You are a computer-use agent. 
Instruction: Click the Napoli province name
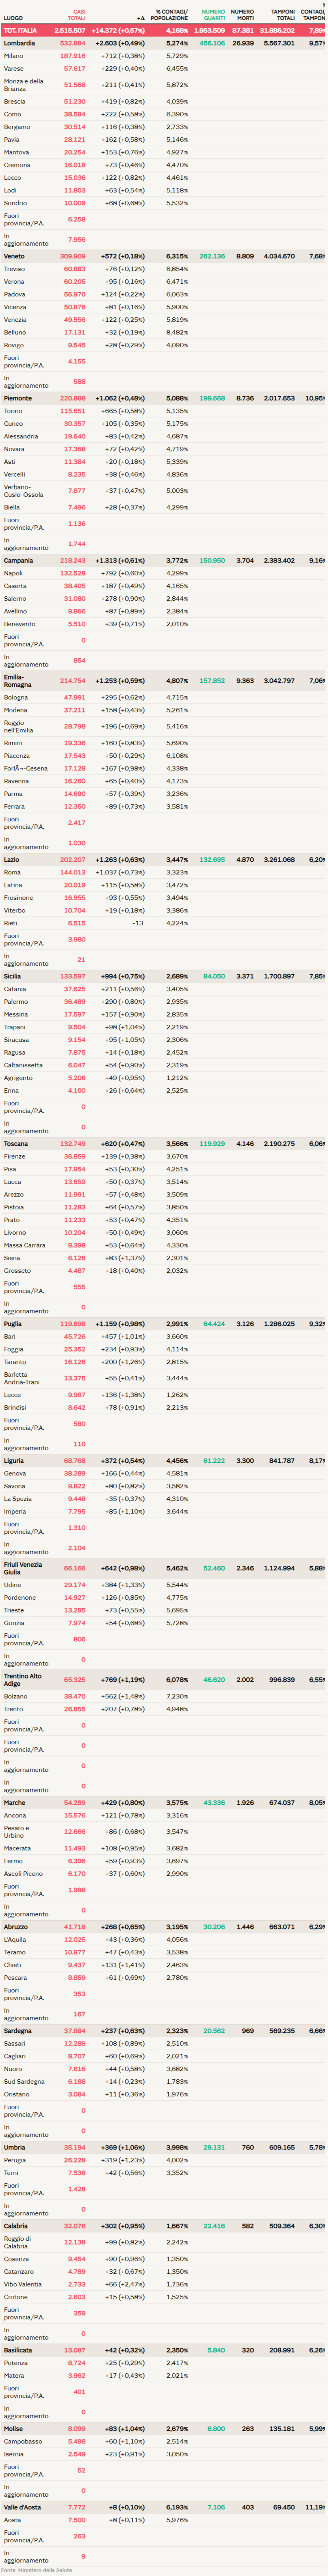[13, 573]
